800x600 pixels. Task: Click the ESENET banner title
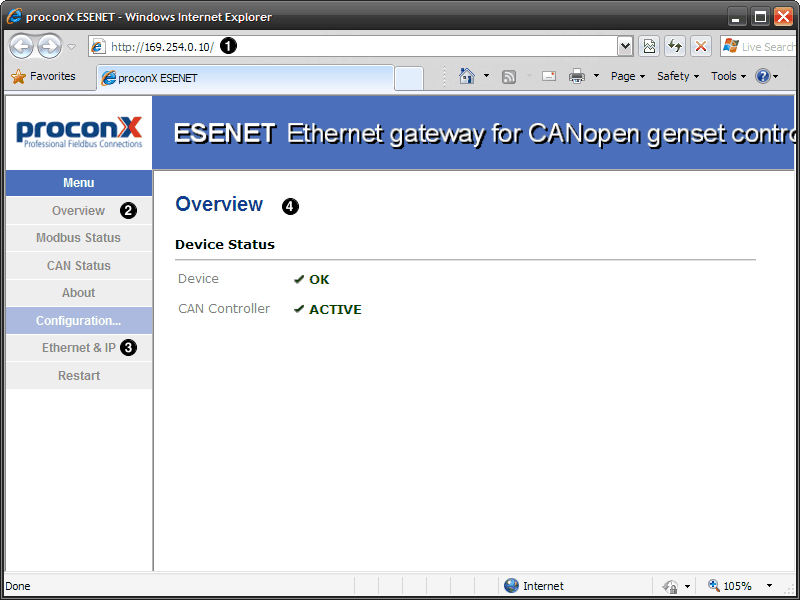pyautogui.click(x=225, y=134)
